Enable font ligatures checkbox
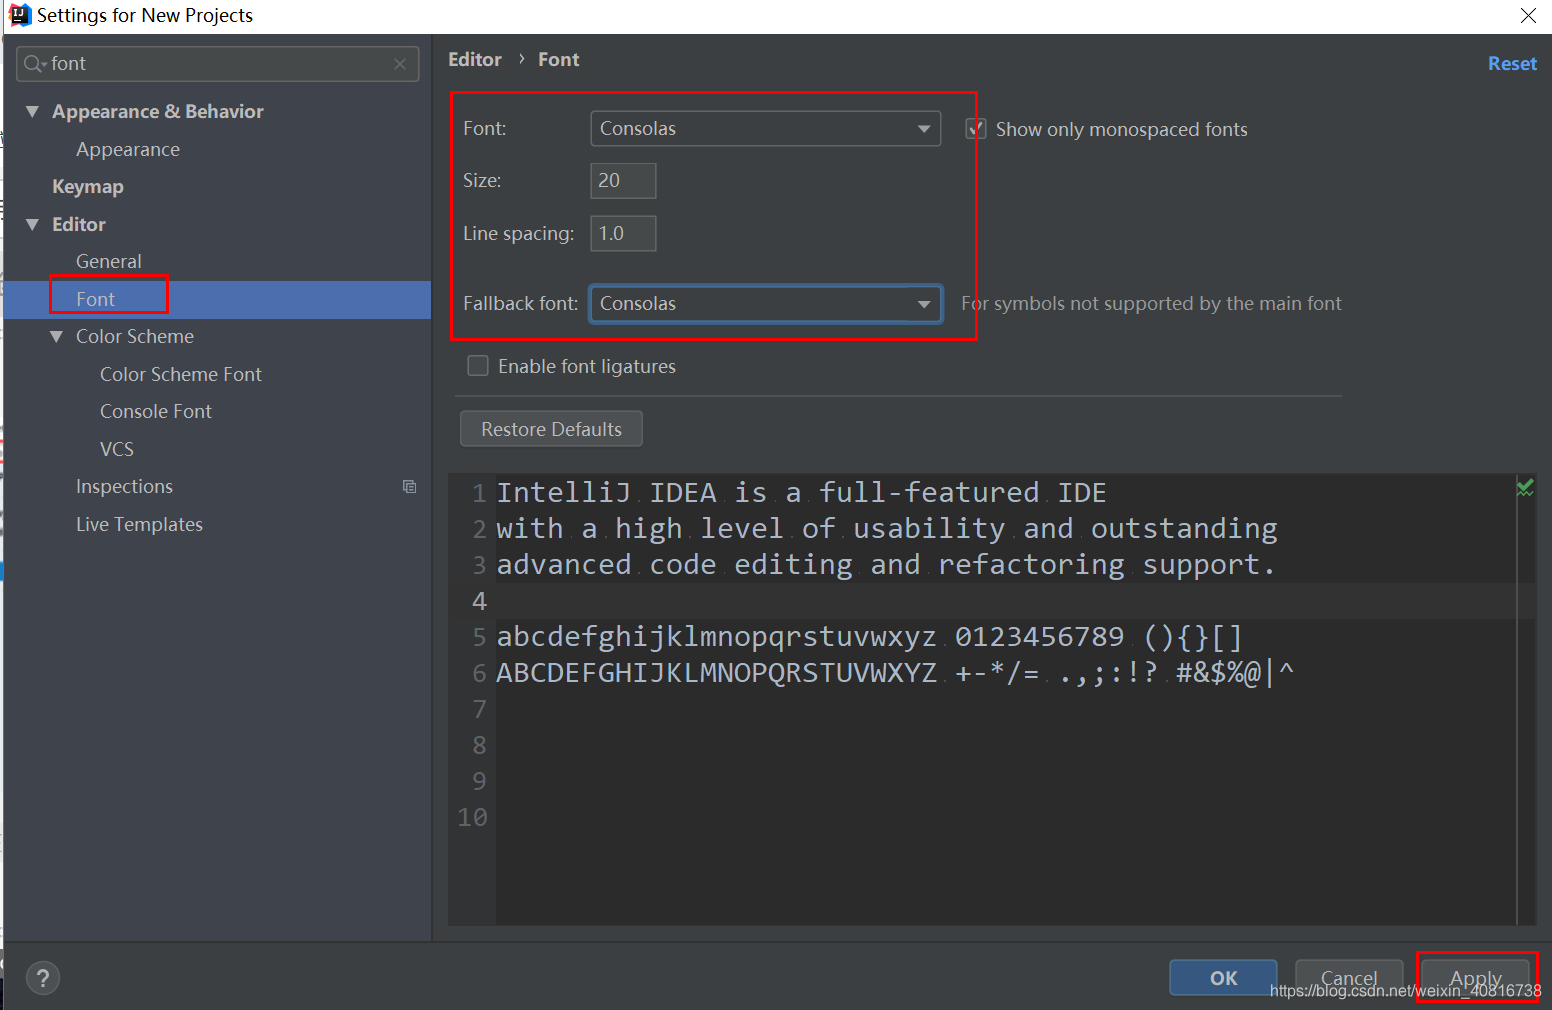This screenshot has height=1010, width=1552. tap(478, 366)
